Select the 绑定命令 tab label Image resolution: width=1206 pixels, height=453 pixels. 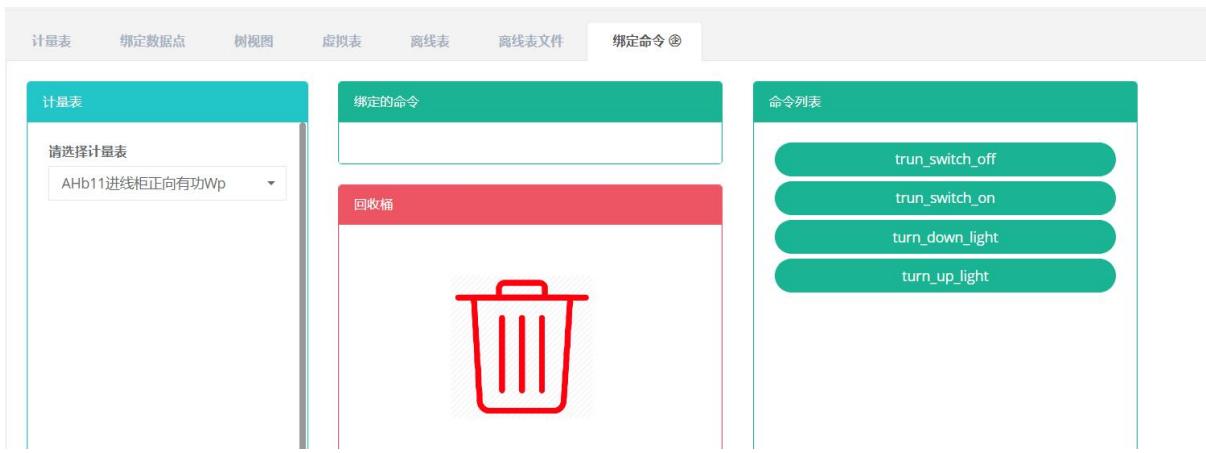[x=638, y=42]
